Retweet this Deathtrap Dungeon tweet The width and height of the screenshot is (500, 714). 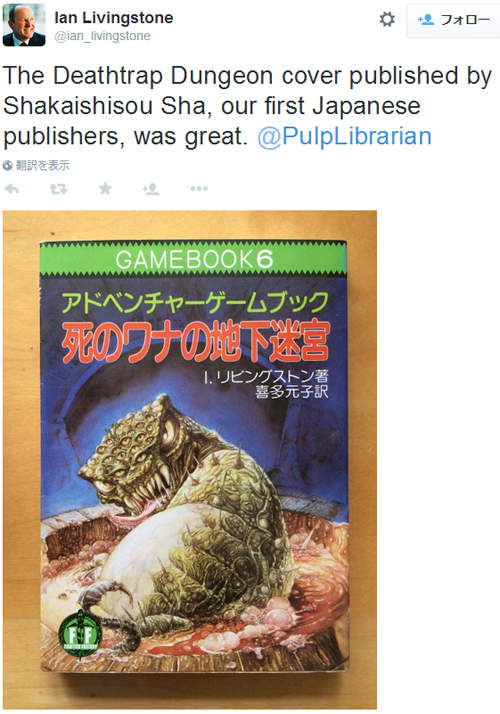coord(58,189)
